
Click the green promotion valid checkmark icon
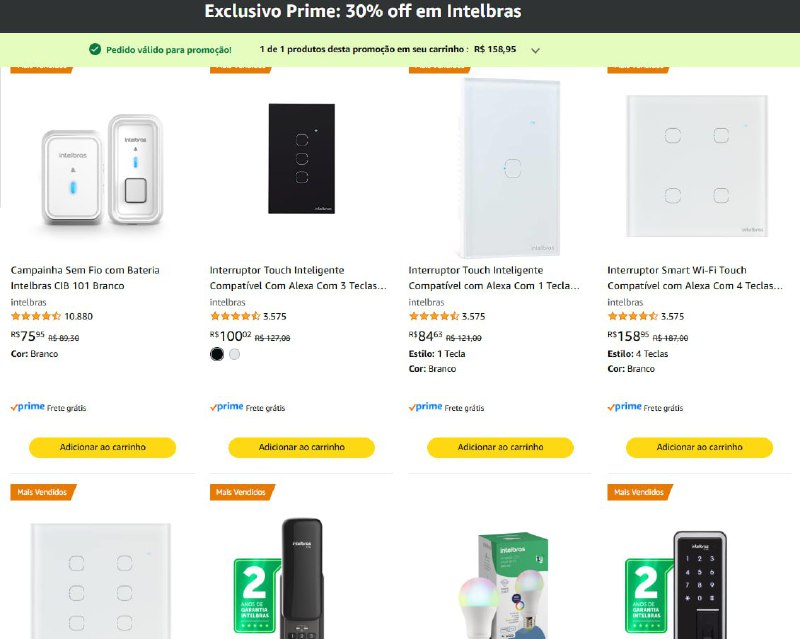point(95,49)
